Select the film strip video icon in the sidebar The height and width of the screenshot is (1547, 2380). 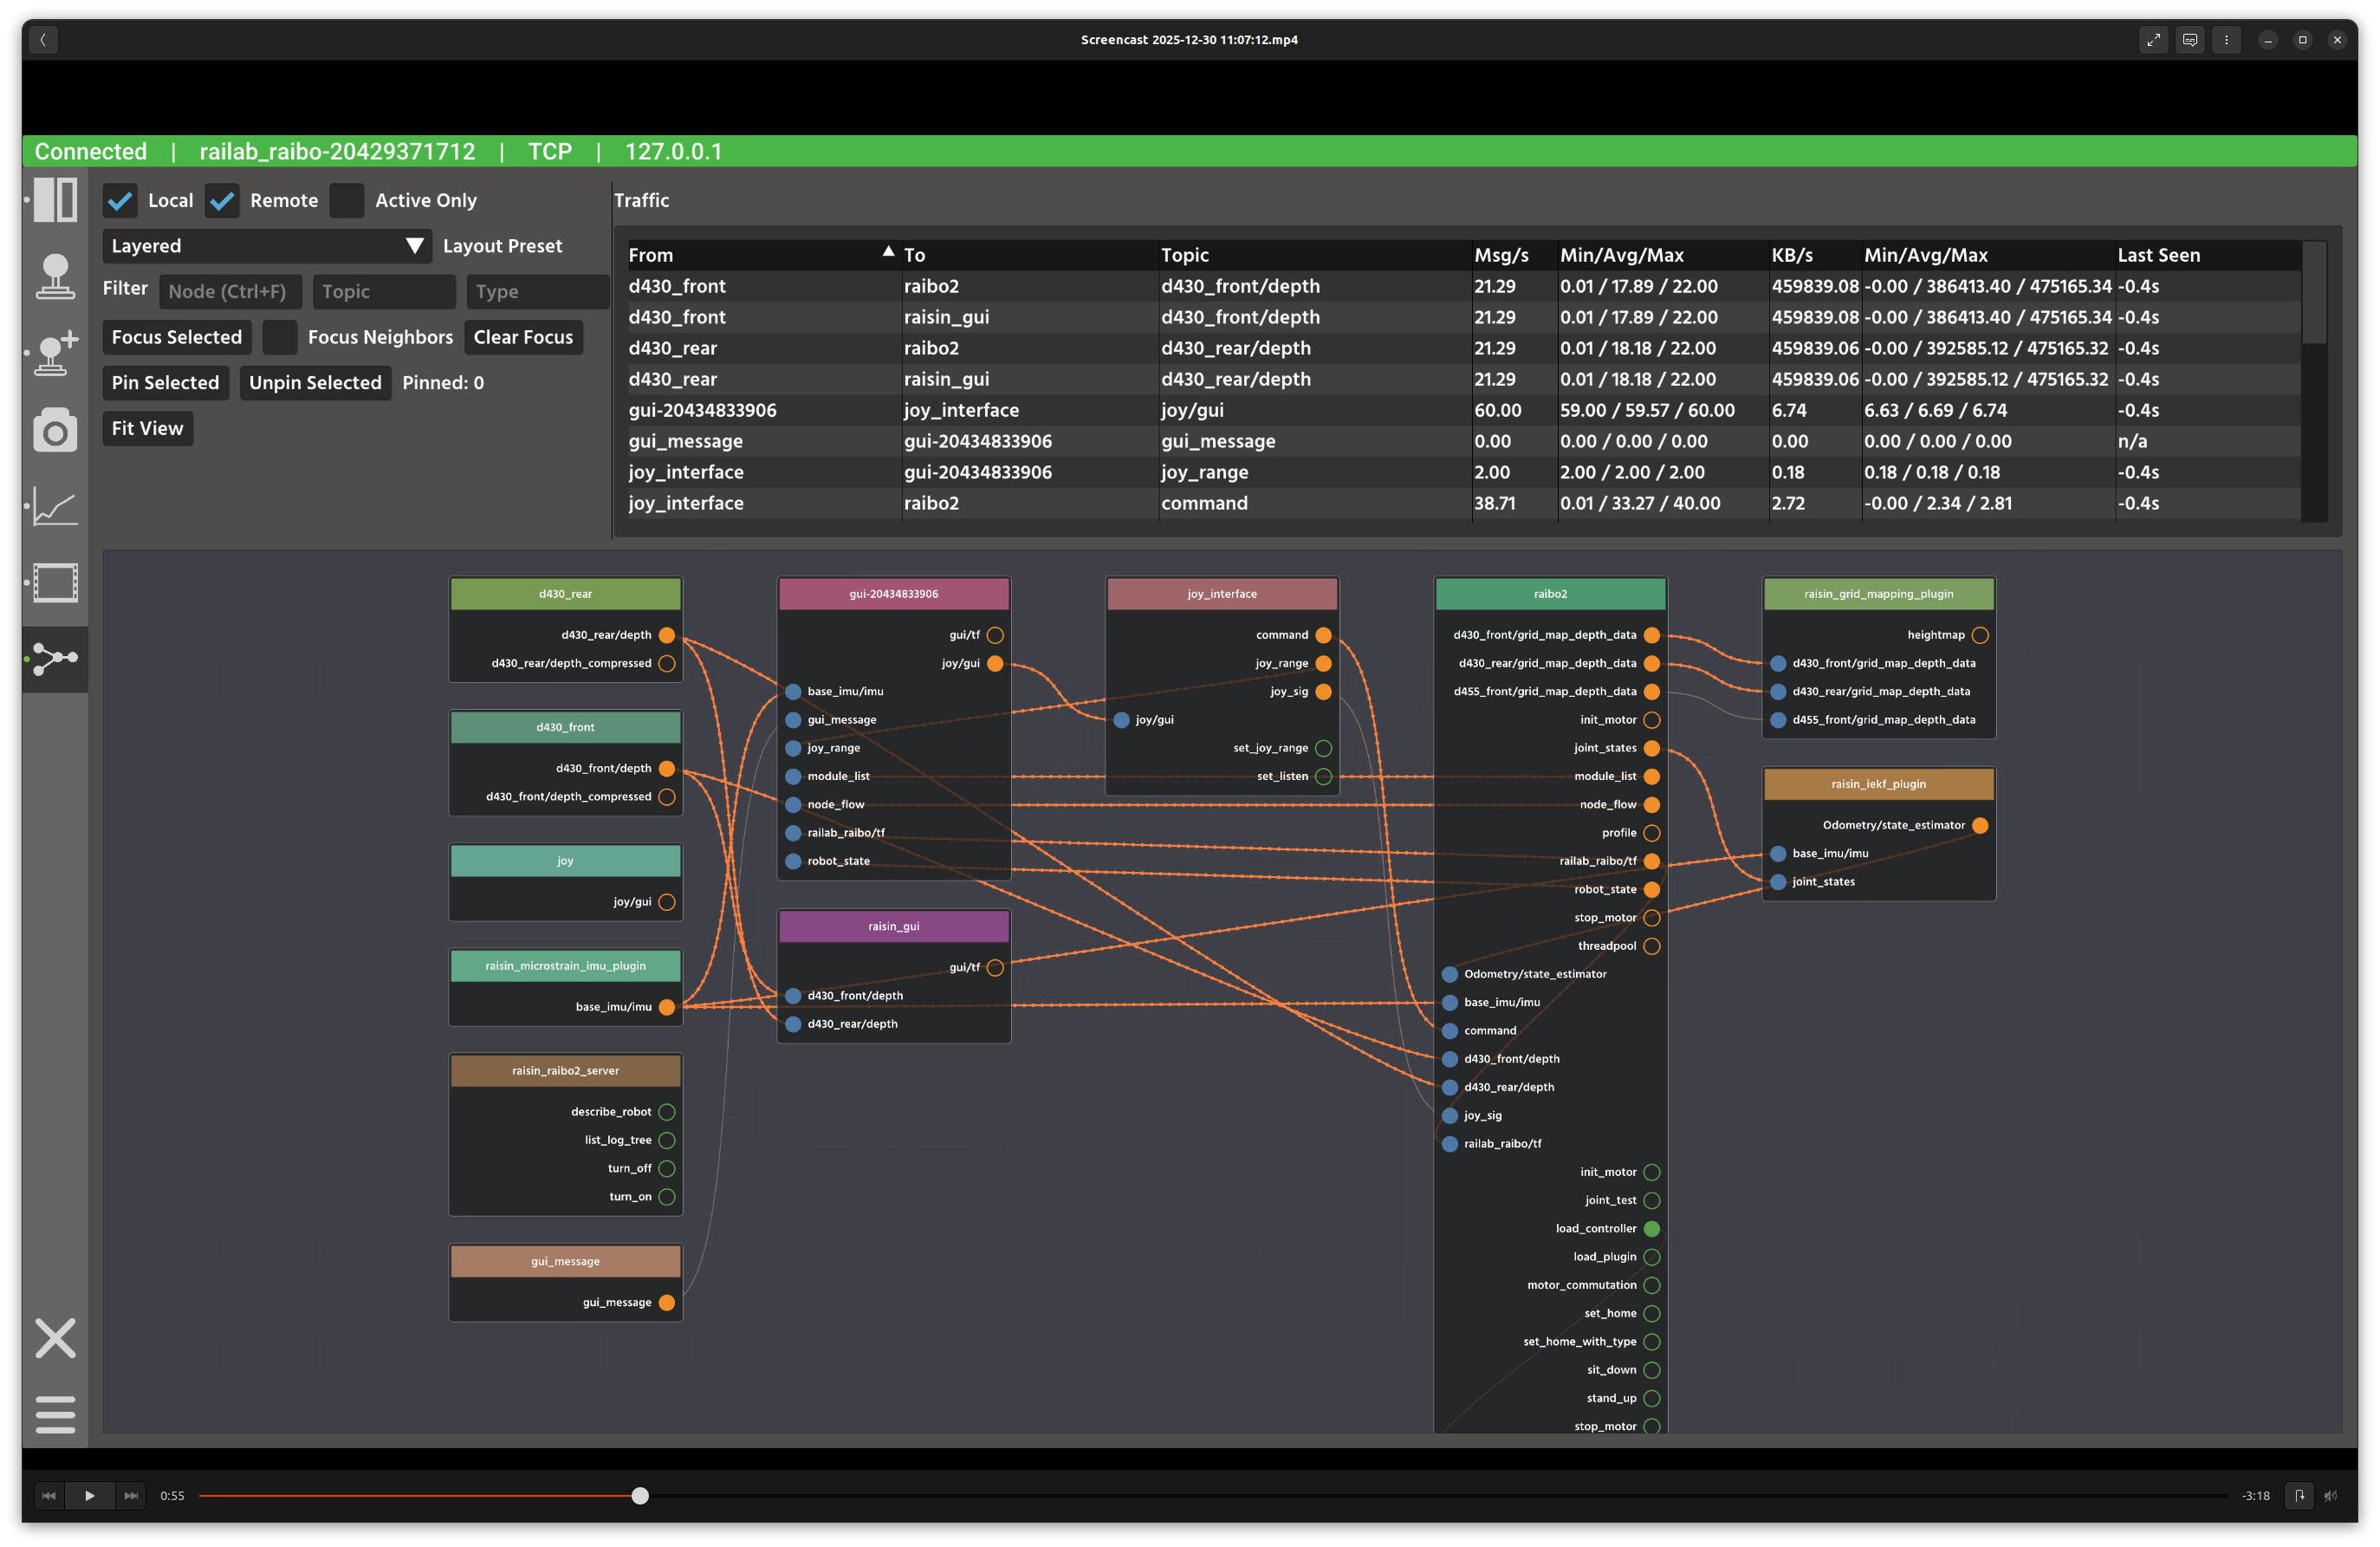pos(55,583)
